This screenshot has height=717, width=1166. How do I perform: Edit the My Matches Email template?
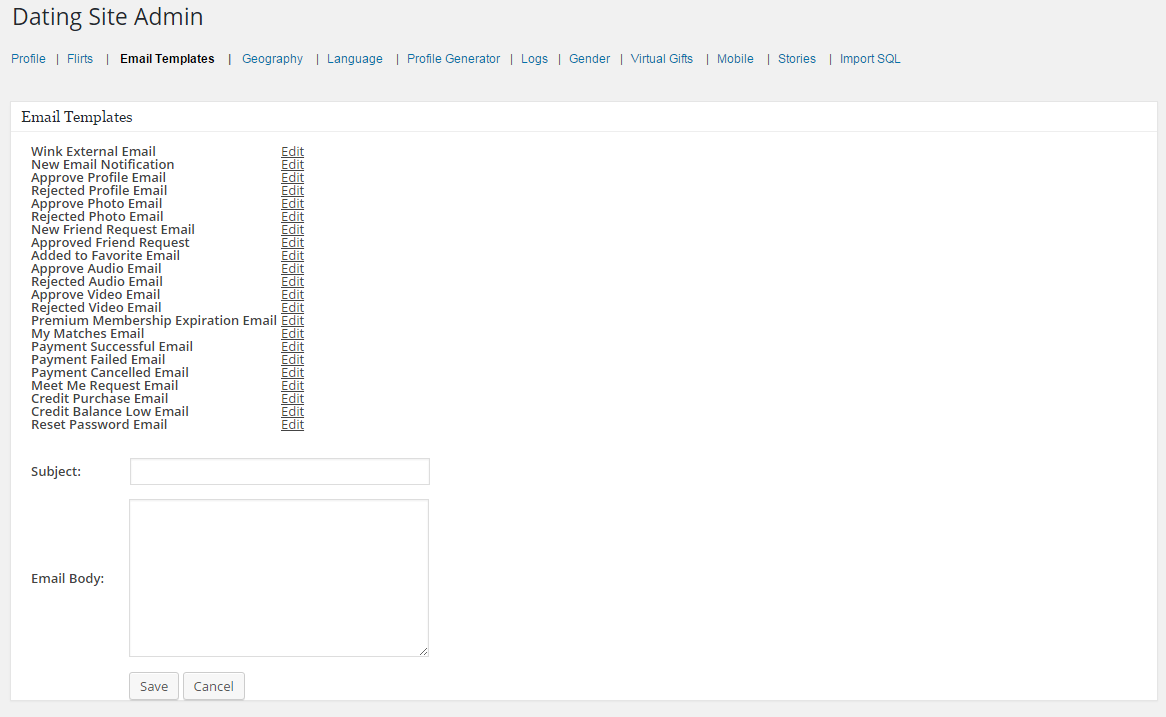tap(292, 334)
